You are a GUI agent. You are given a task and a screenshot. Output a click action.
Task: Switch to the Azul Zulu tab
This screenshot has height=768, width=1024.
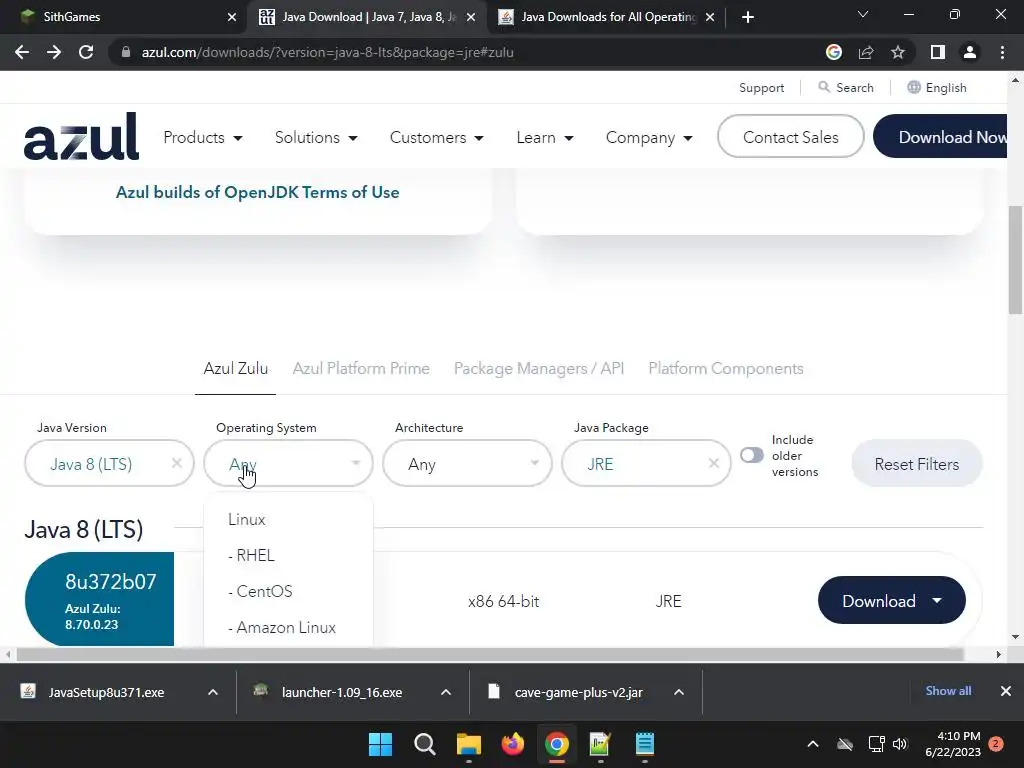(x=235, y=369)
